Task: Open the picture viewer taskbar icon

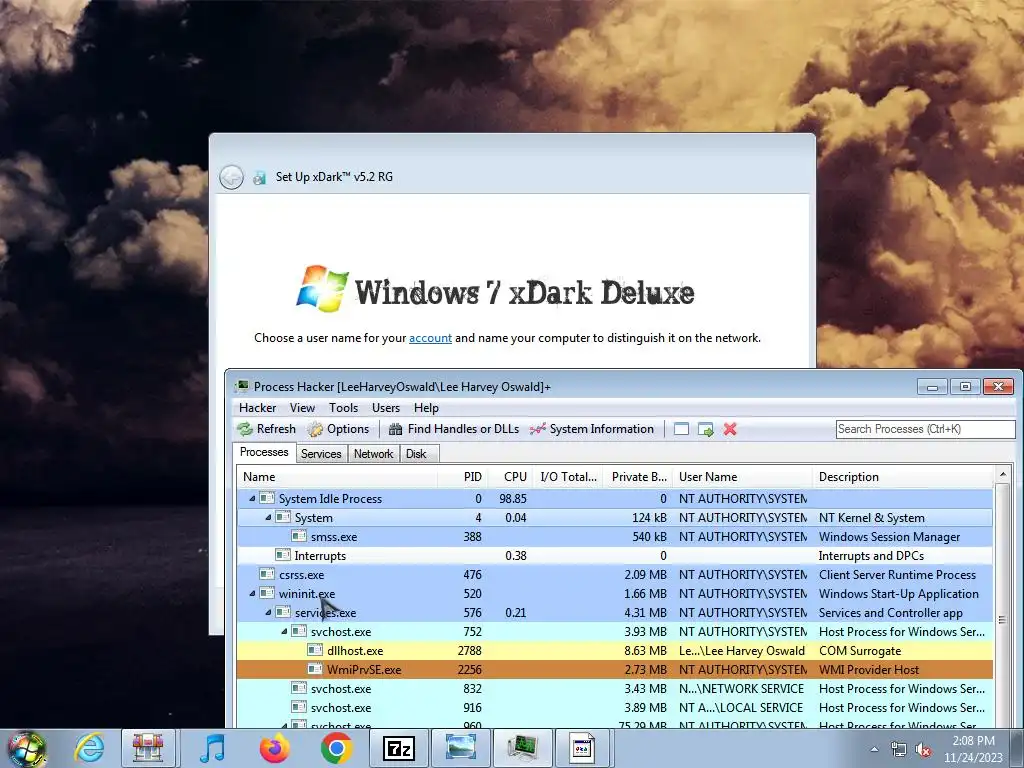Action: 460,748
